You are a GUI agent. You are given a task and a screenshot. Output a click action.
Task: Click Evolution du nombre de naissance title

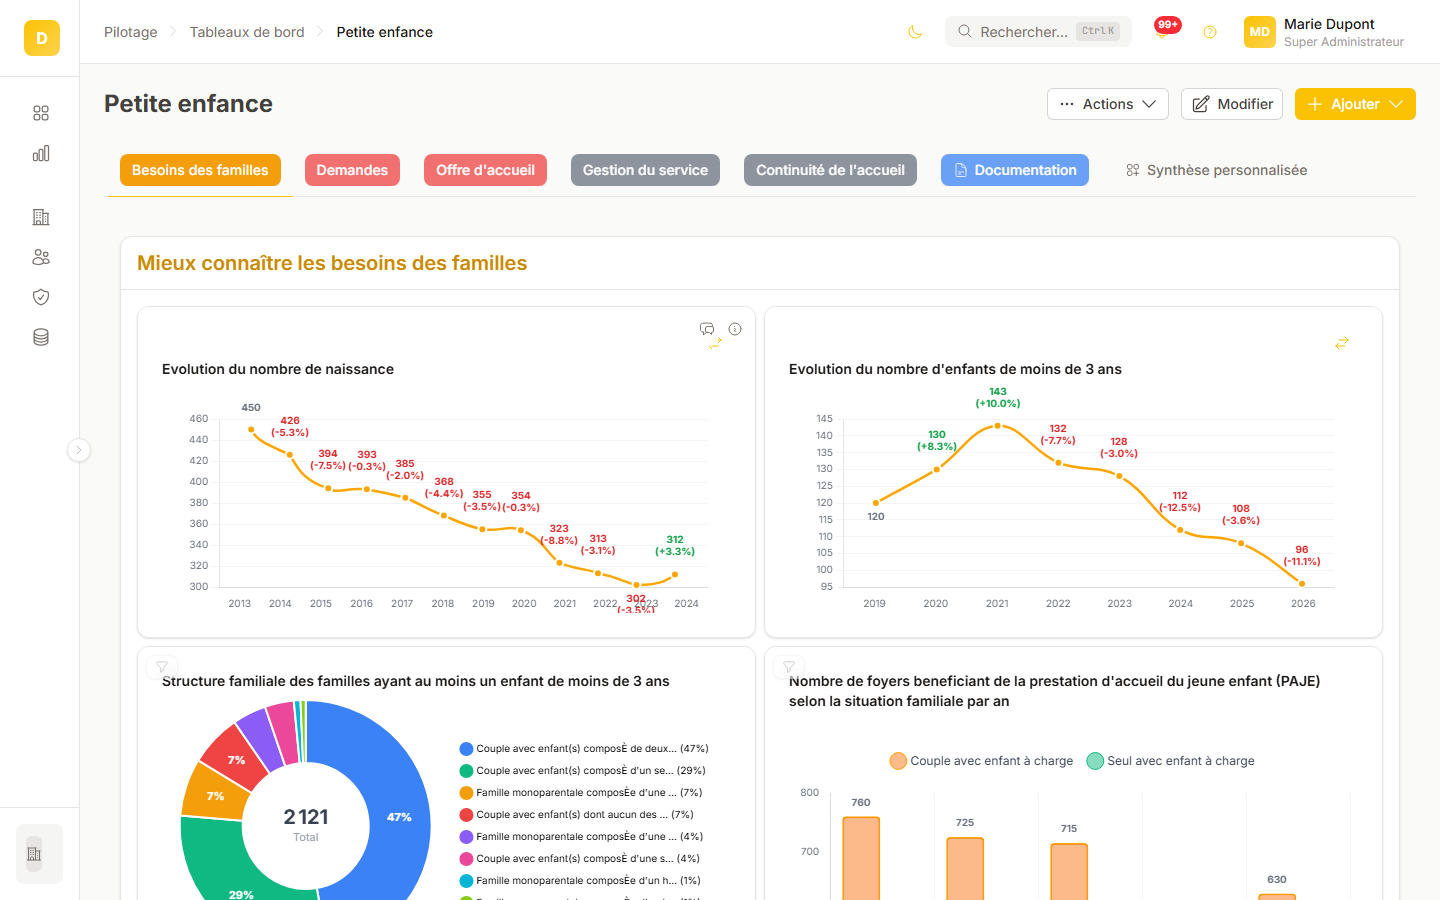tap(278, 369)
